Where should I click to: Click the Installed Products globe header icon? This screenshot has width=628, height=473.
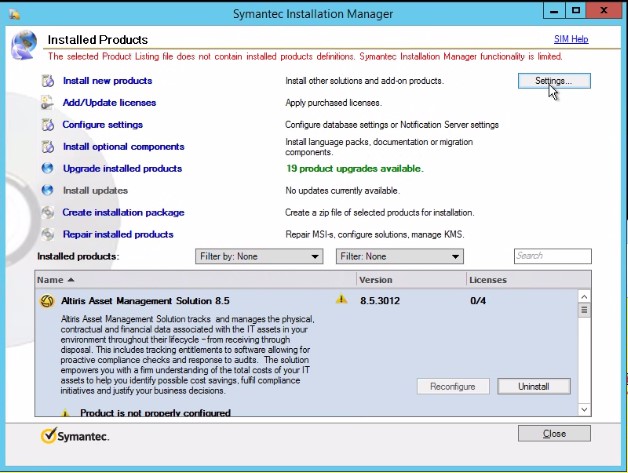click(24, 45)
